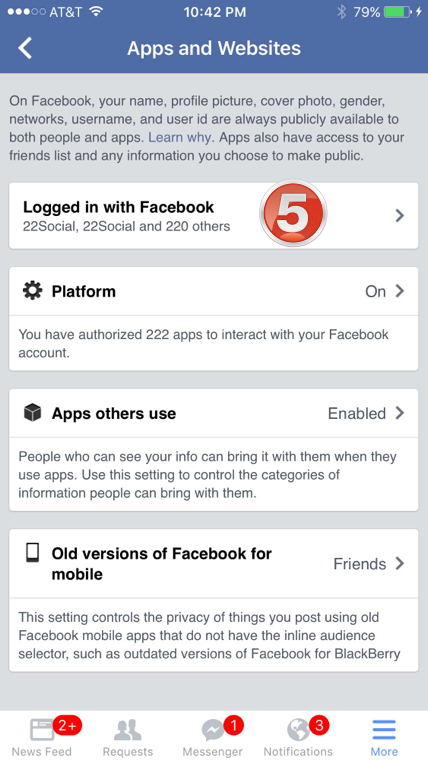The width and height of the screenshot is (428, 761).
Task: Click the Apps others use cube icon
Action: pos(33,414)
